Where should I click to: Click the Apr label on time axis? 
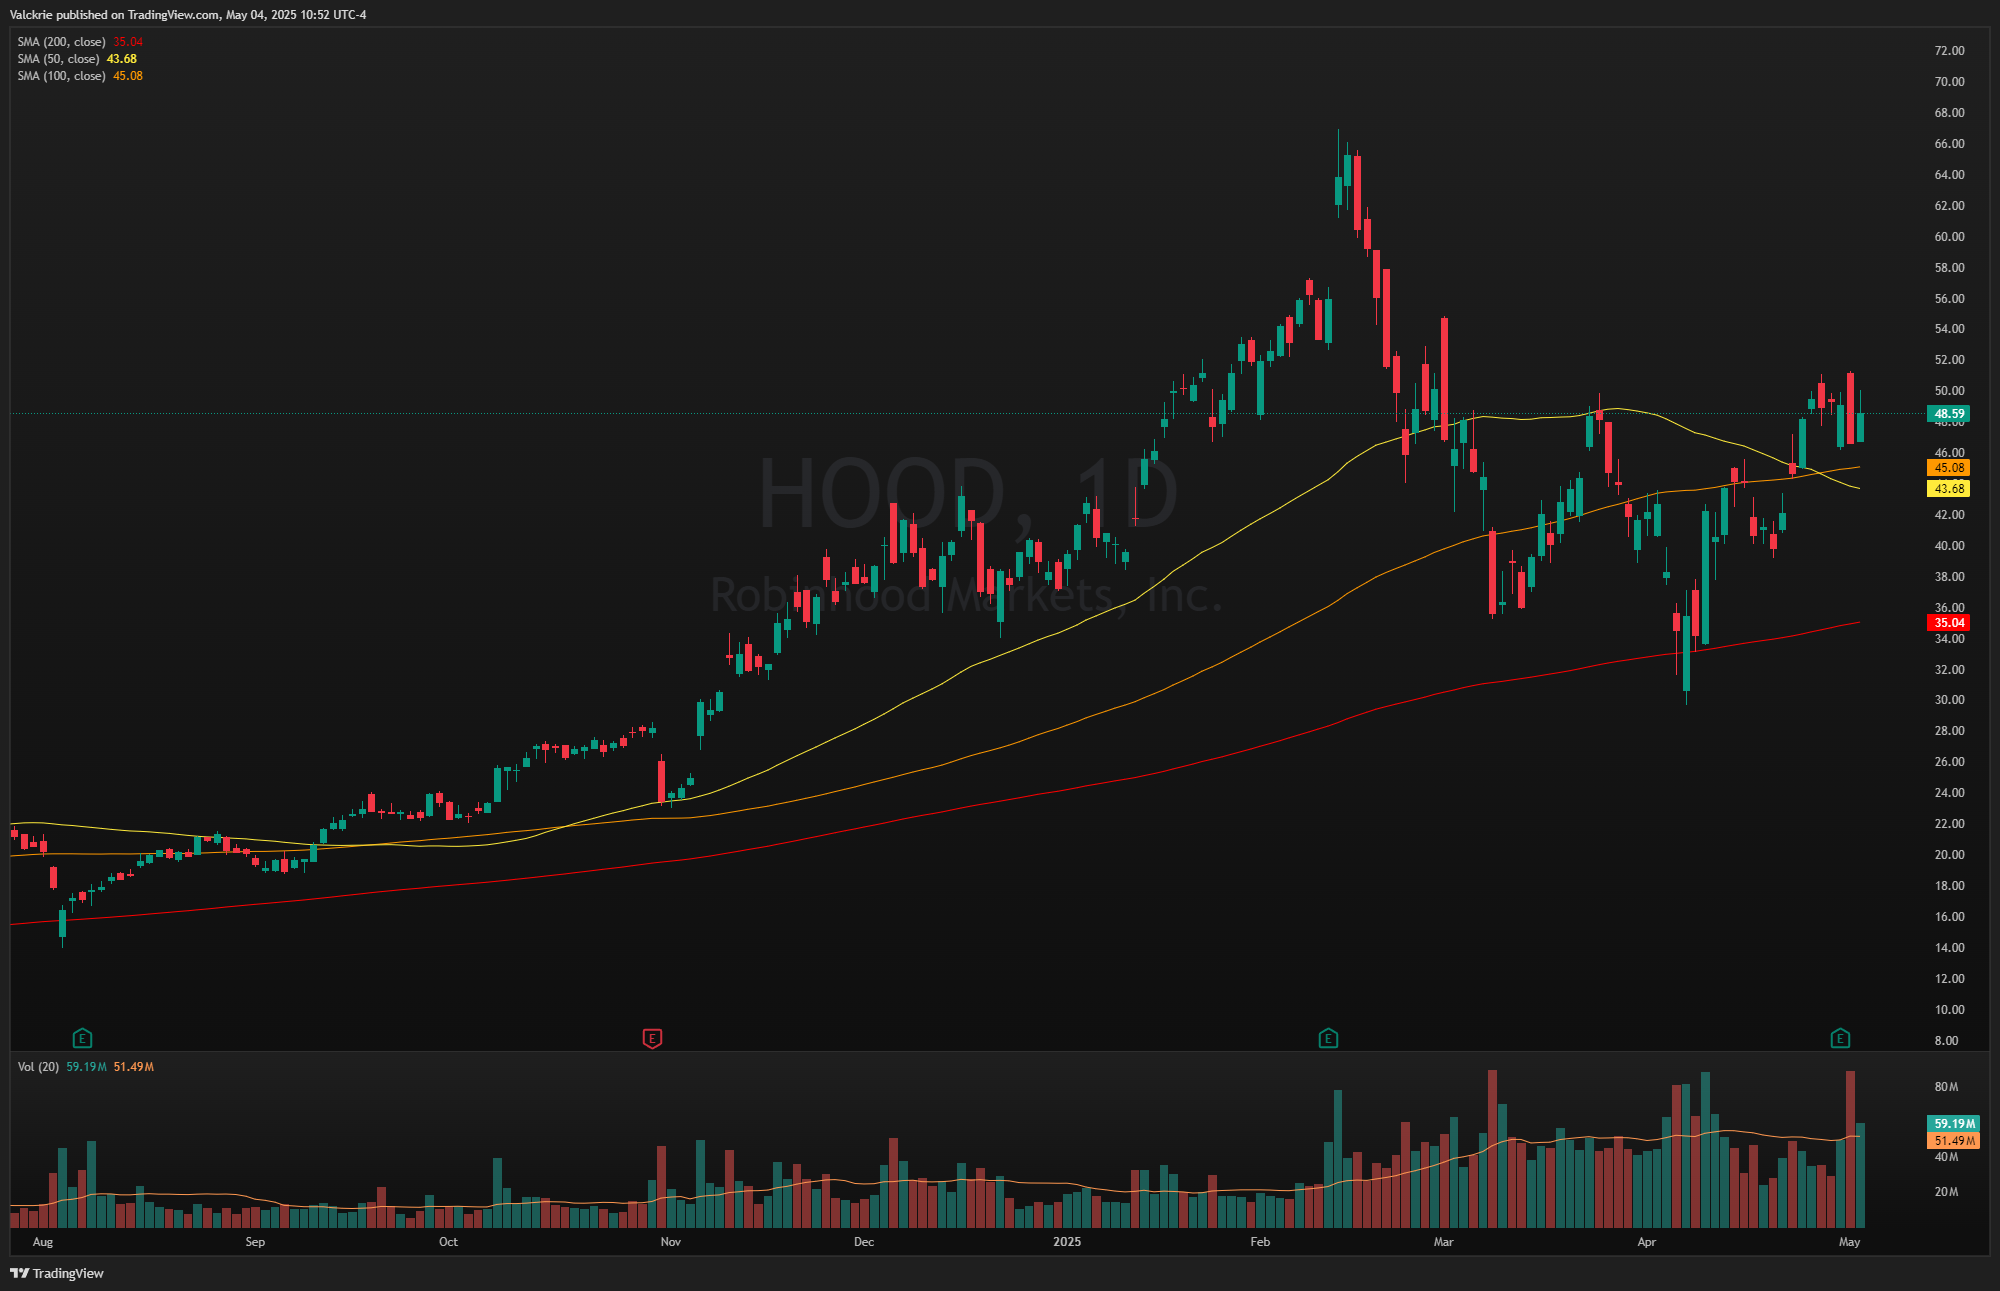(x=1646, y=1242)
